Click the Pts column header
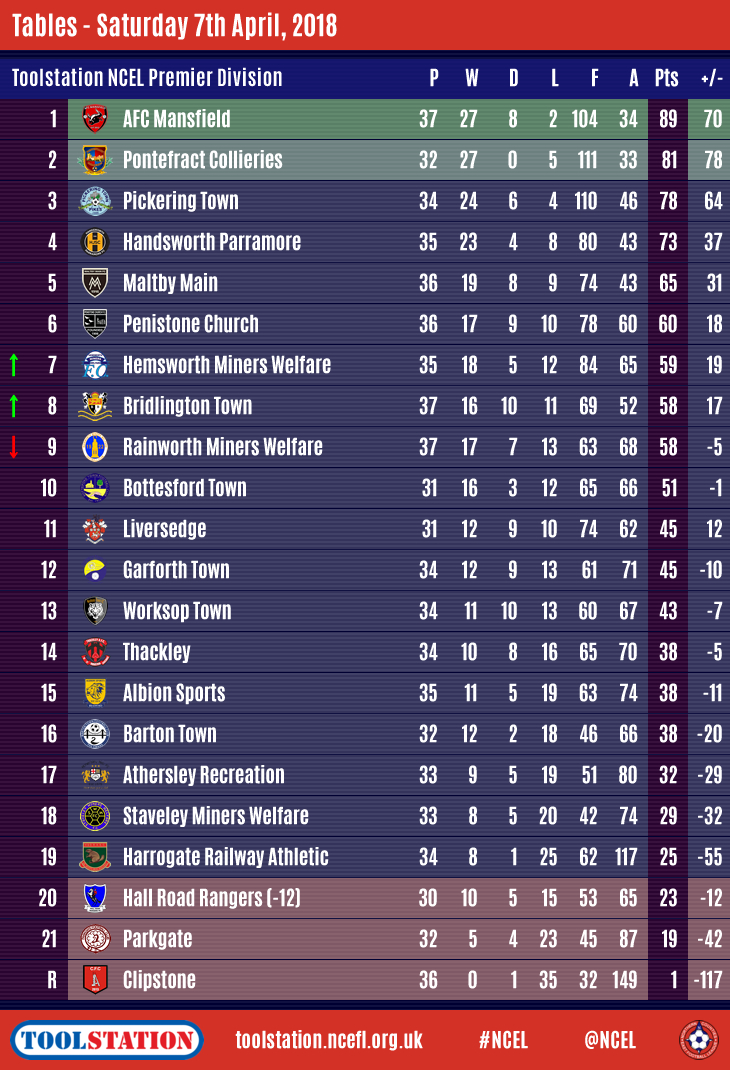Viewport: 730px width, 1070px height. (x=666, y=78)
